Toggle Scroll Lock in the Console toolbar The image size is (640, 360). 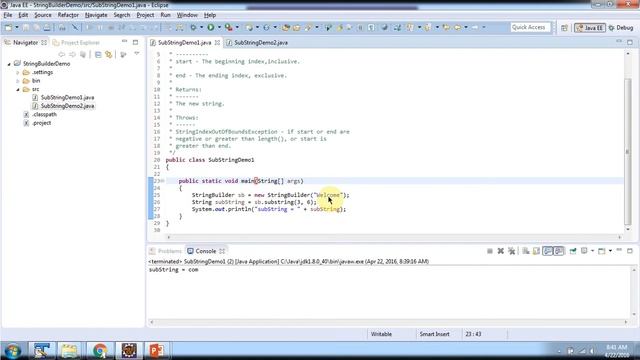click(x=536, y=251)
